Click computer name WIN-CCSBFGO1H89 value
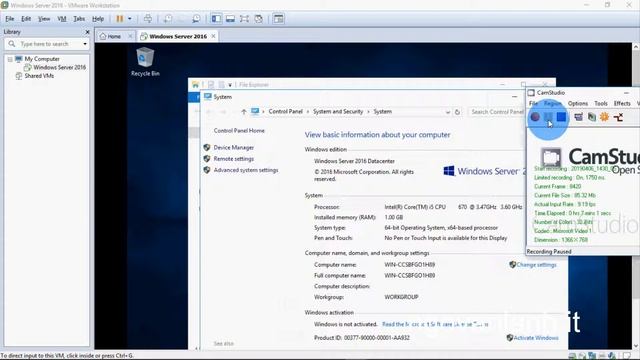The width and height of the screenshot is (640, 360). click(409, 265)
